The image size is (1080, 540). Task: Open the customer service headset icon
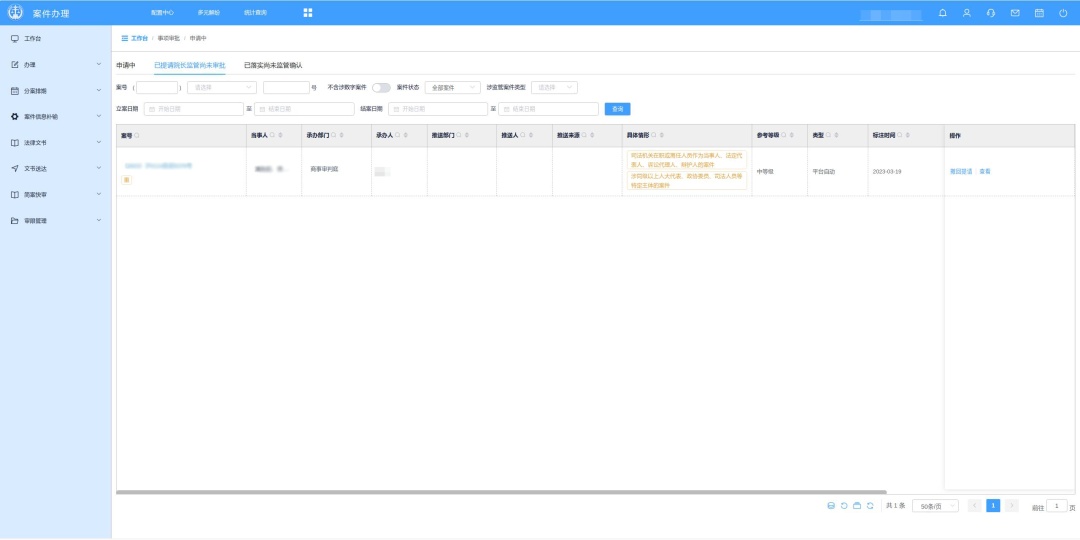[991, 13]
